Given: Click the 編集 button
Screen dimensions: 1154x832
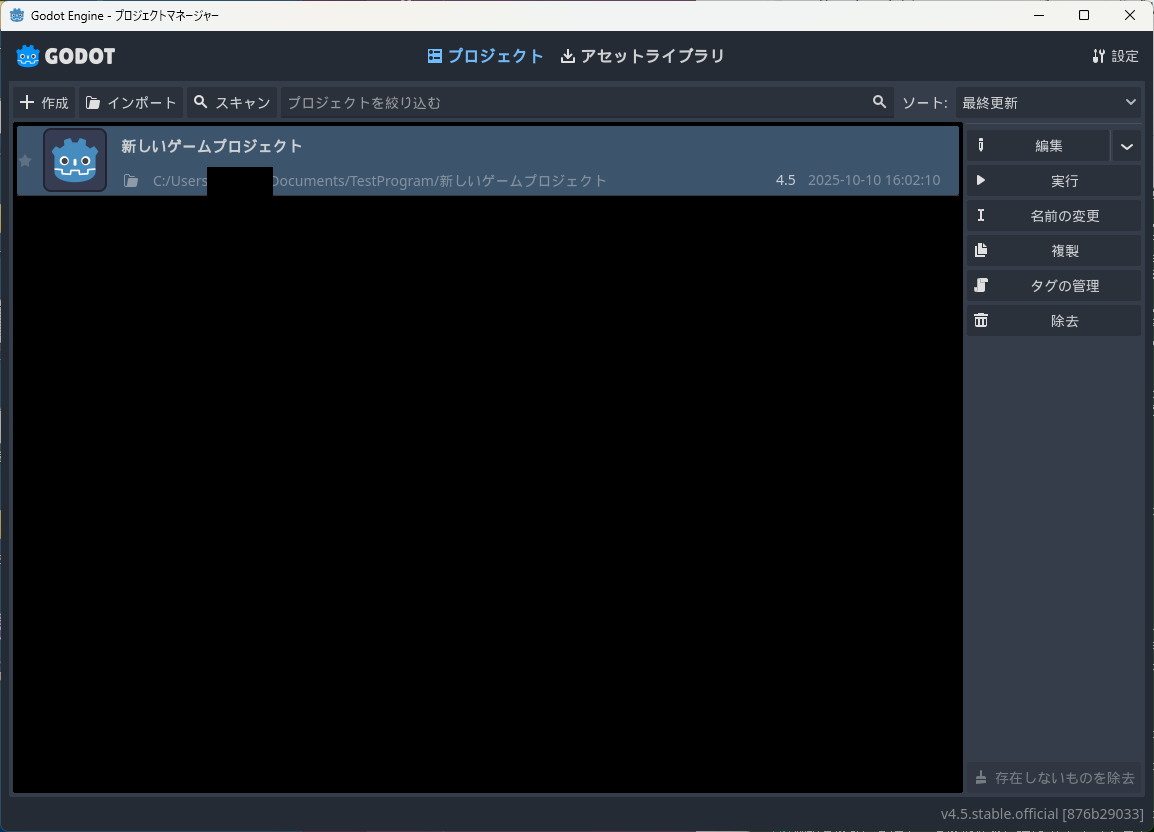Looking at the screenshot, I should coord(1038,146).
